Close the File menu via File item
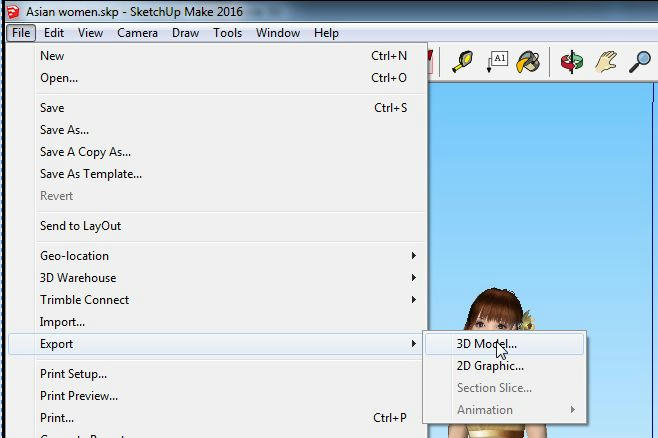This screenshot has width=658, height=438. (x=21, y=33)
